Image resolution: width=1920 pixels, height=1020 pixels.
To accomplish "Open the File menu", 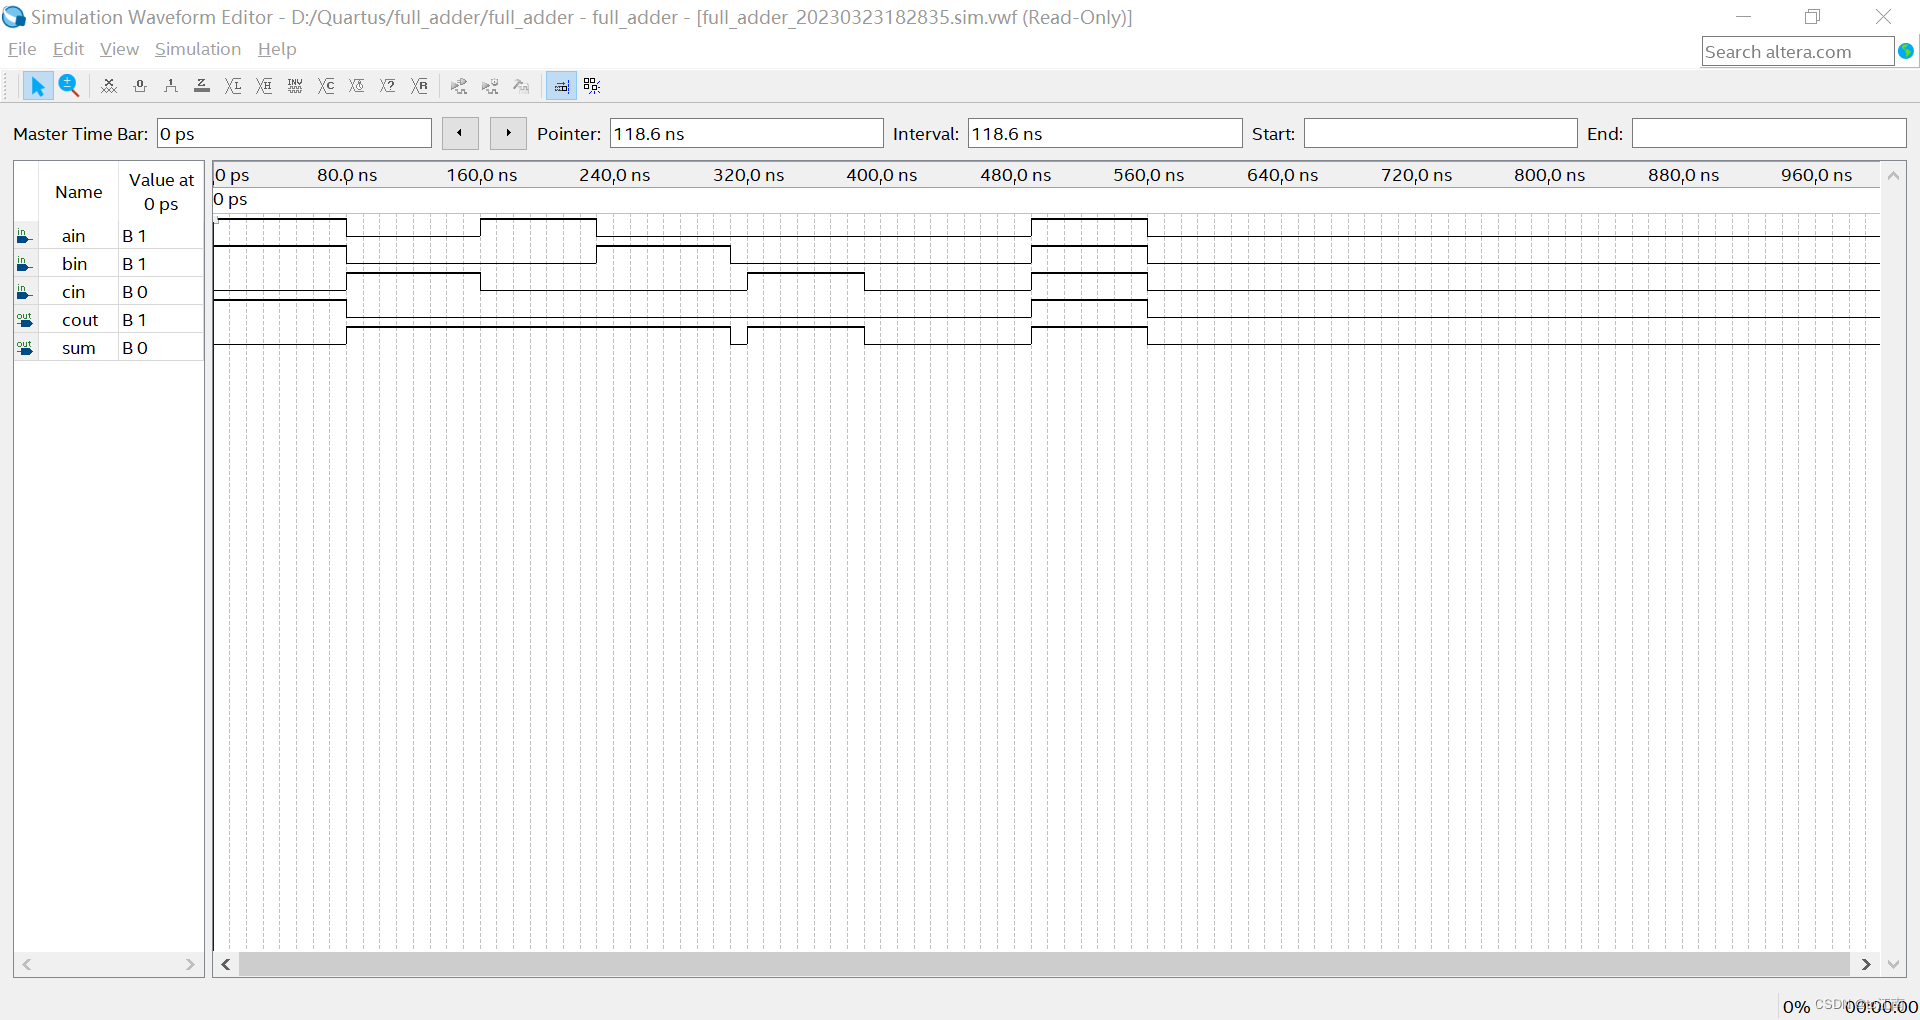I will coord(22,49).
